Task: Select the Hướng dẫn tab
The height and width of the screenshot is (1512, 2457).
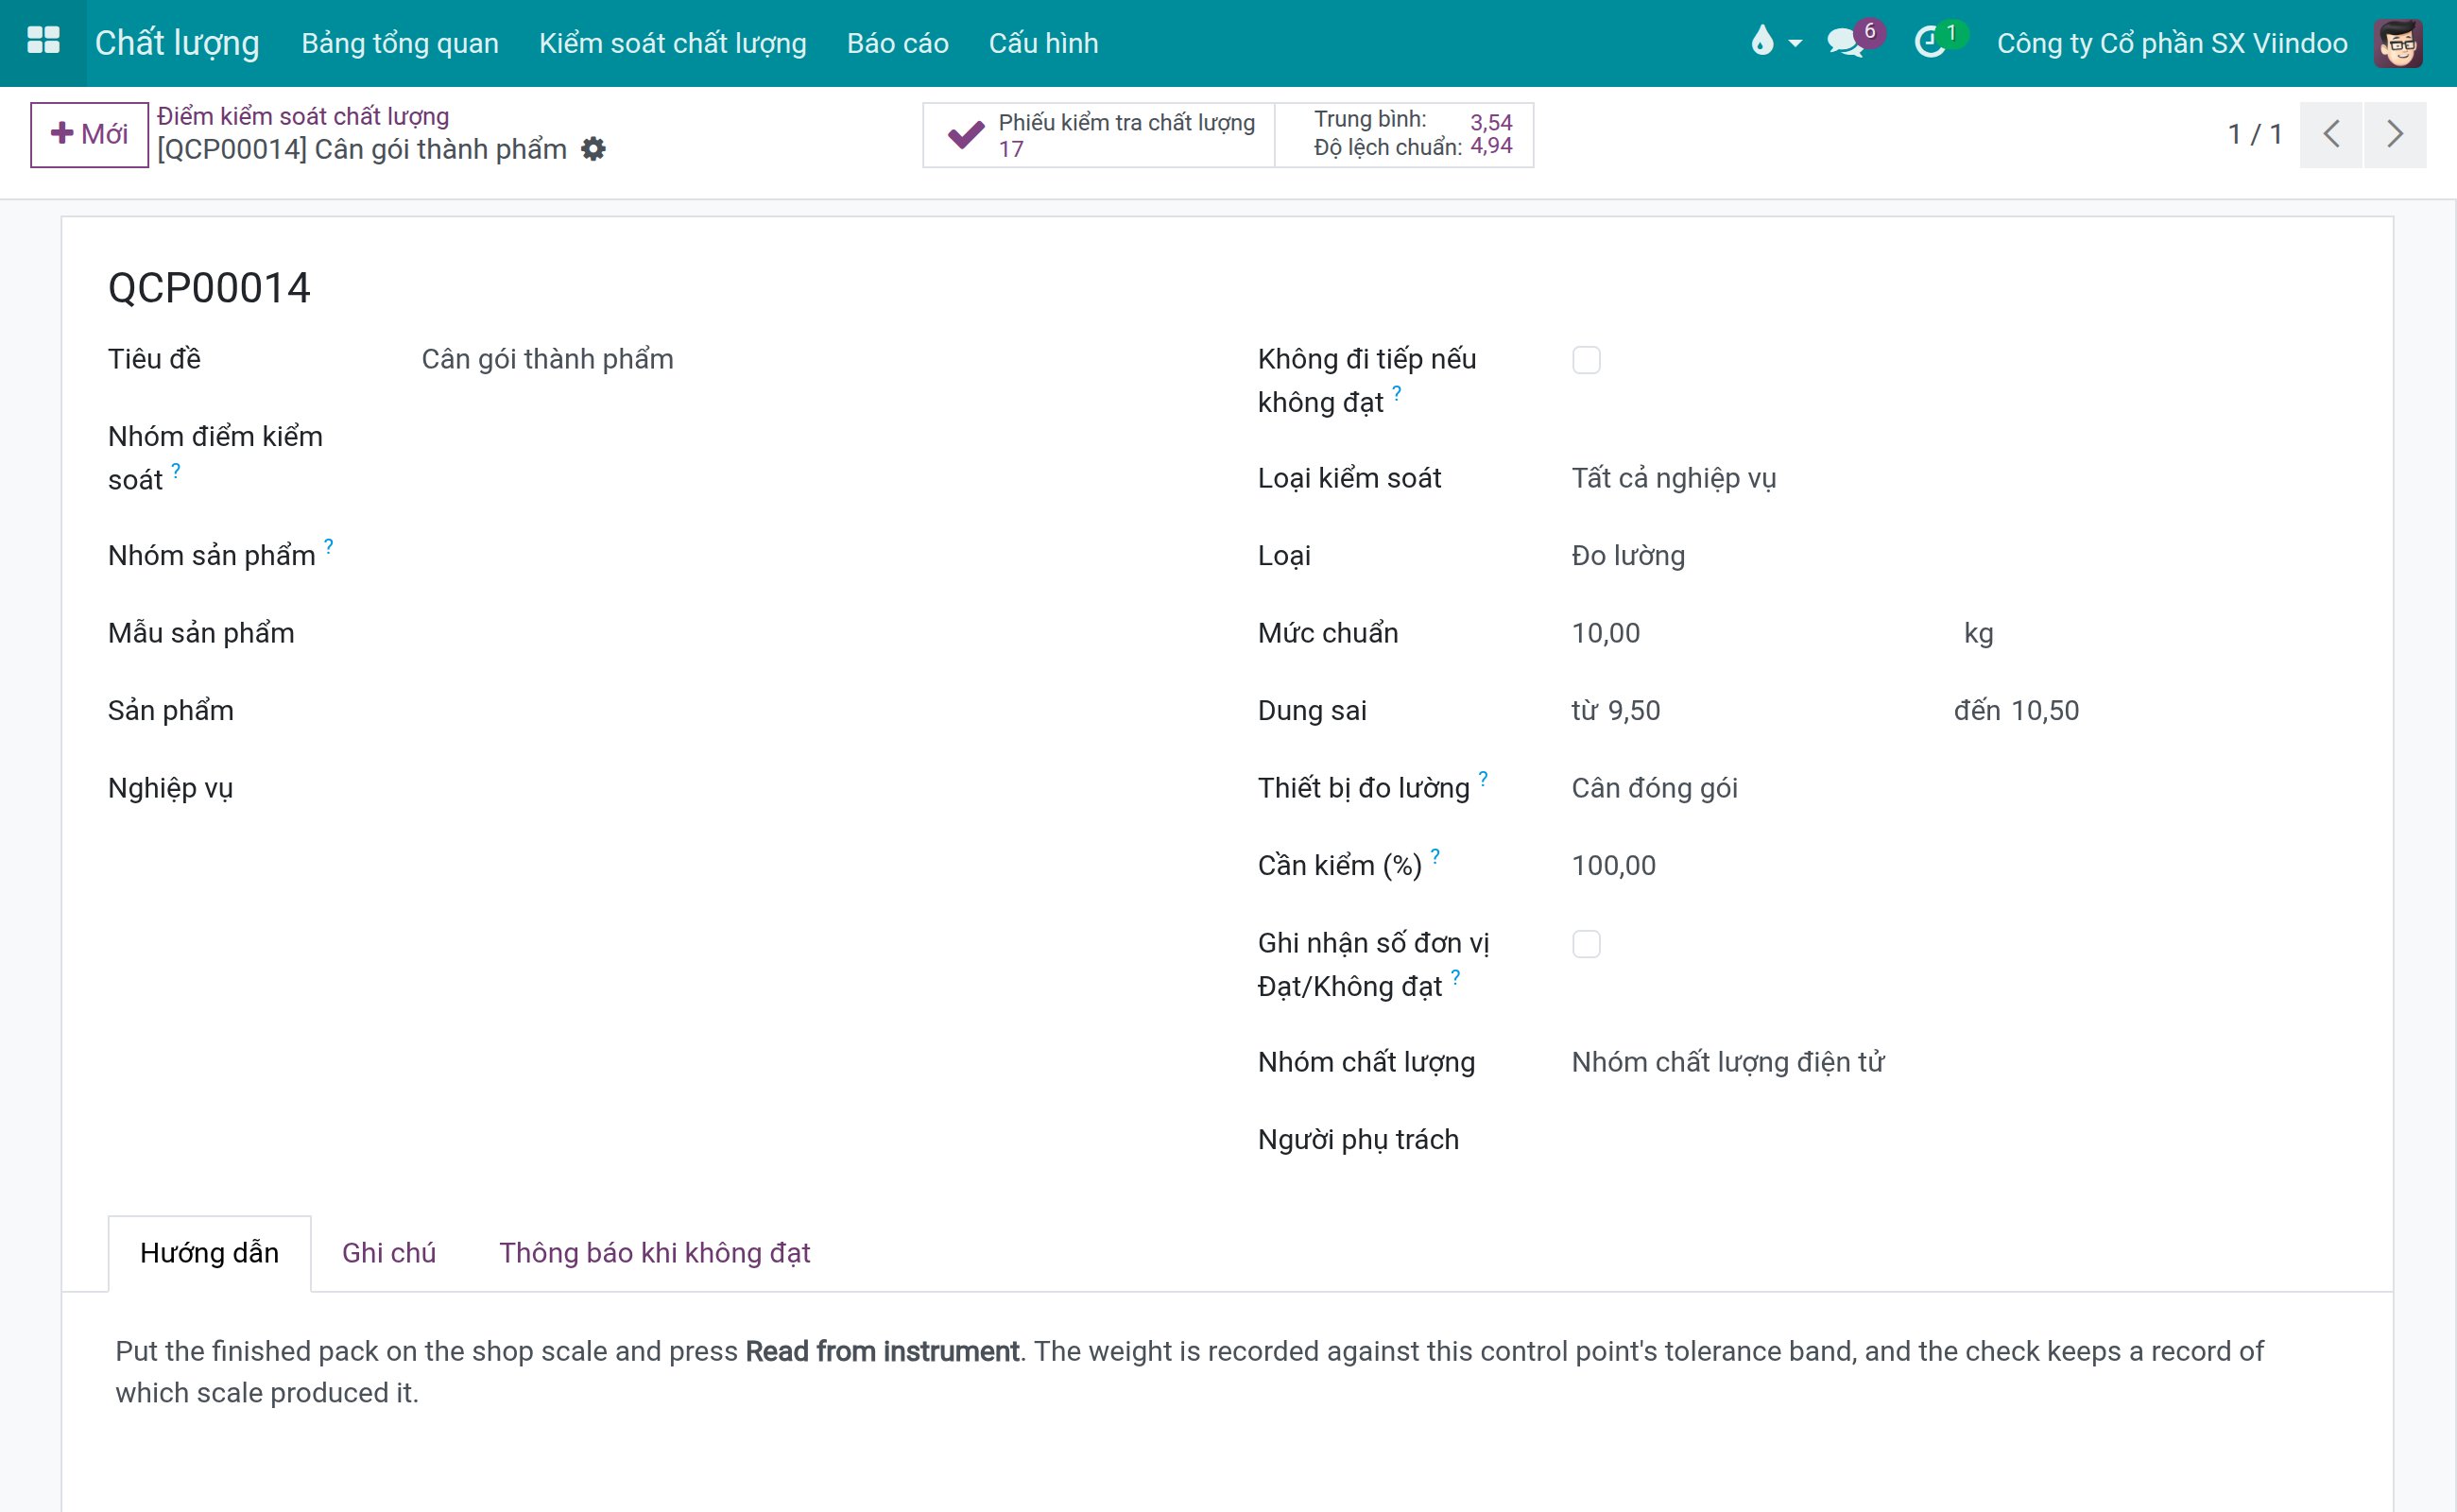Action: pyautogui.click(x=209, y=1253)
